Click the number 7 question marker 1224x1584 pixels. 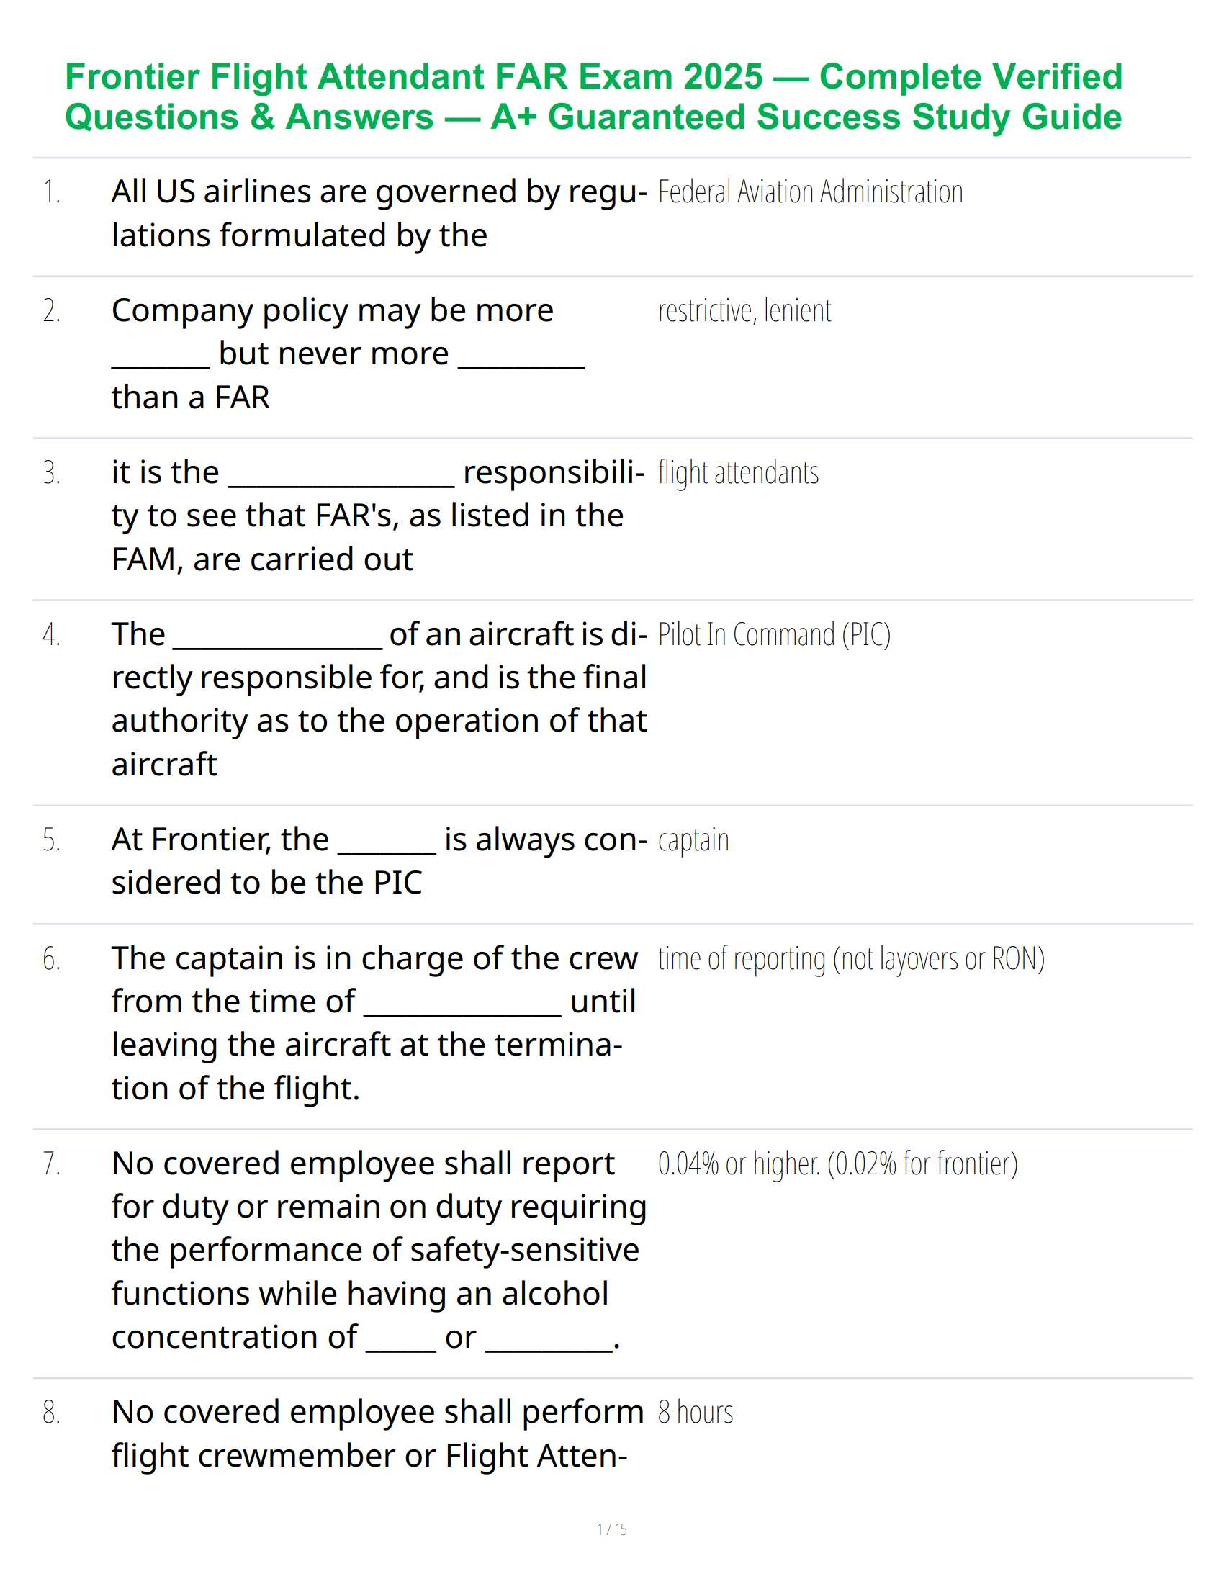[x=51, y=1163]
